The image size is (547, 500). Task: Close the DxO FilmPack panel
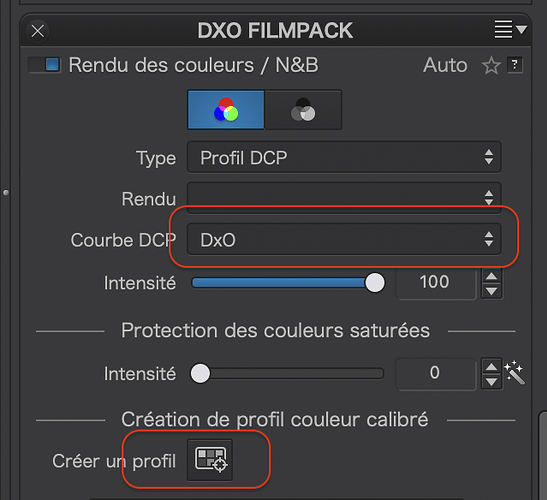click(x=38, y=31)
